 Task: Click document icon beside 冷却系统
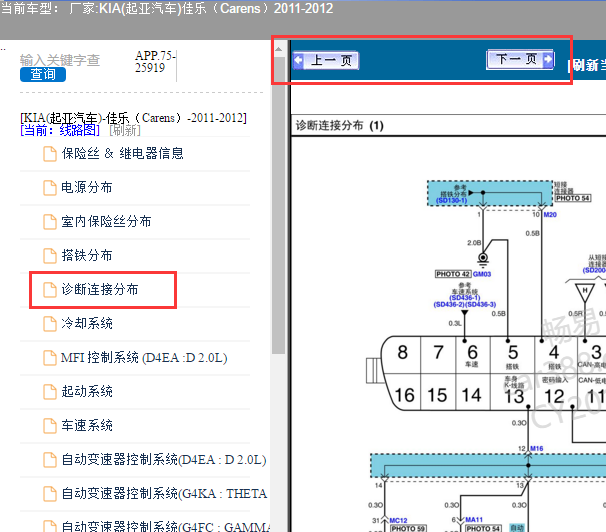pyautogui.click(x=49, y=324)
